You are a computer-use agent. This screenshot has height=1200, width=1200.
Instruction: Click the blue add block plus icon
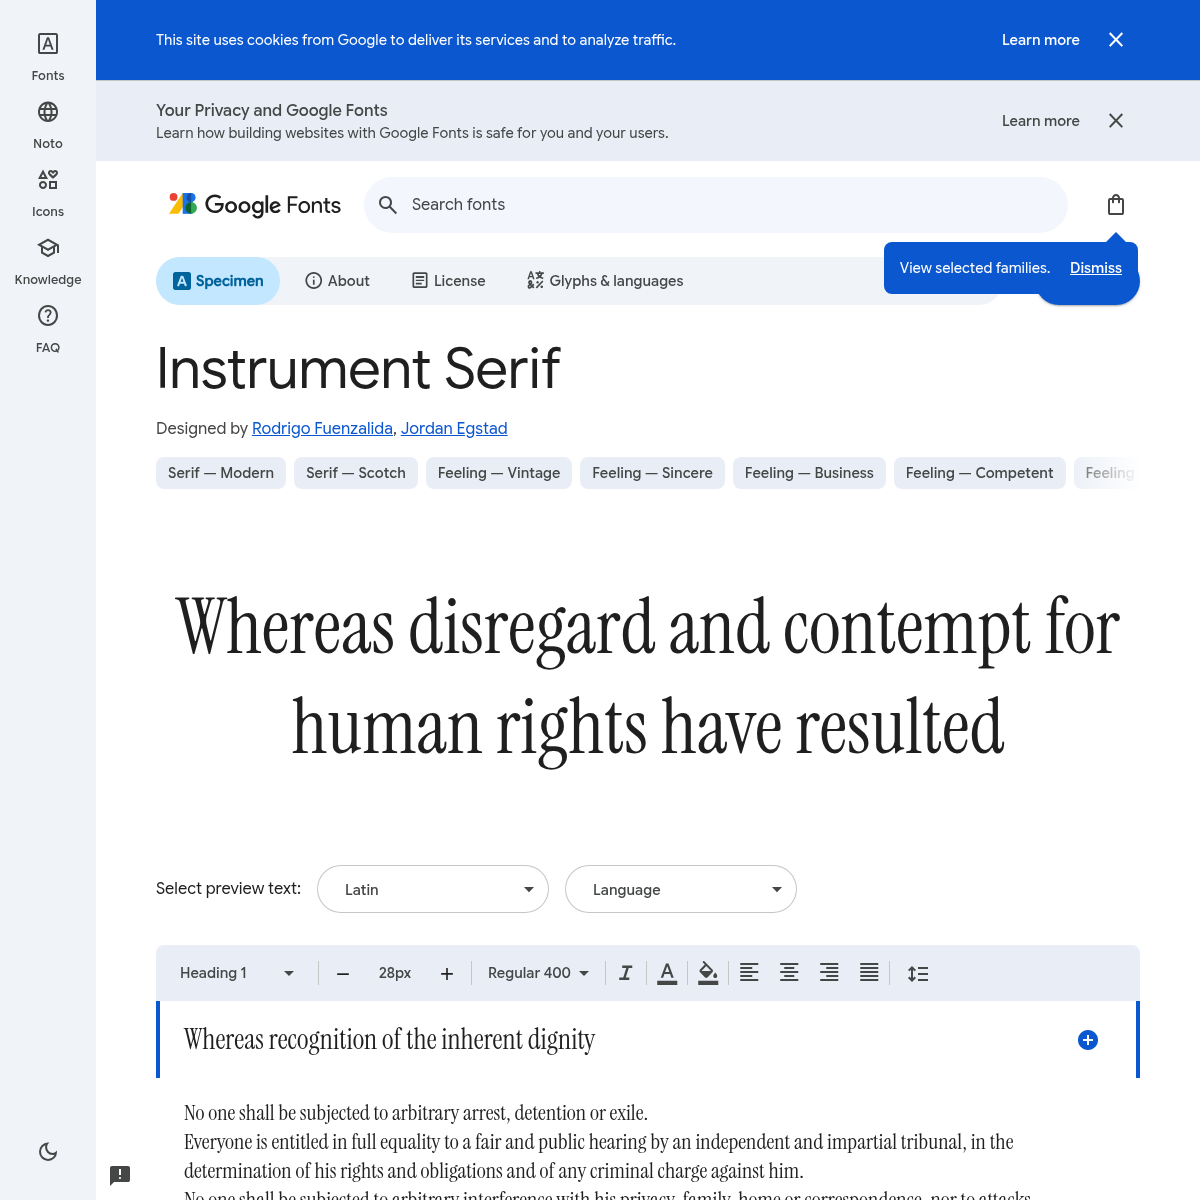coord(1088,1040)
